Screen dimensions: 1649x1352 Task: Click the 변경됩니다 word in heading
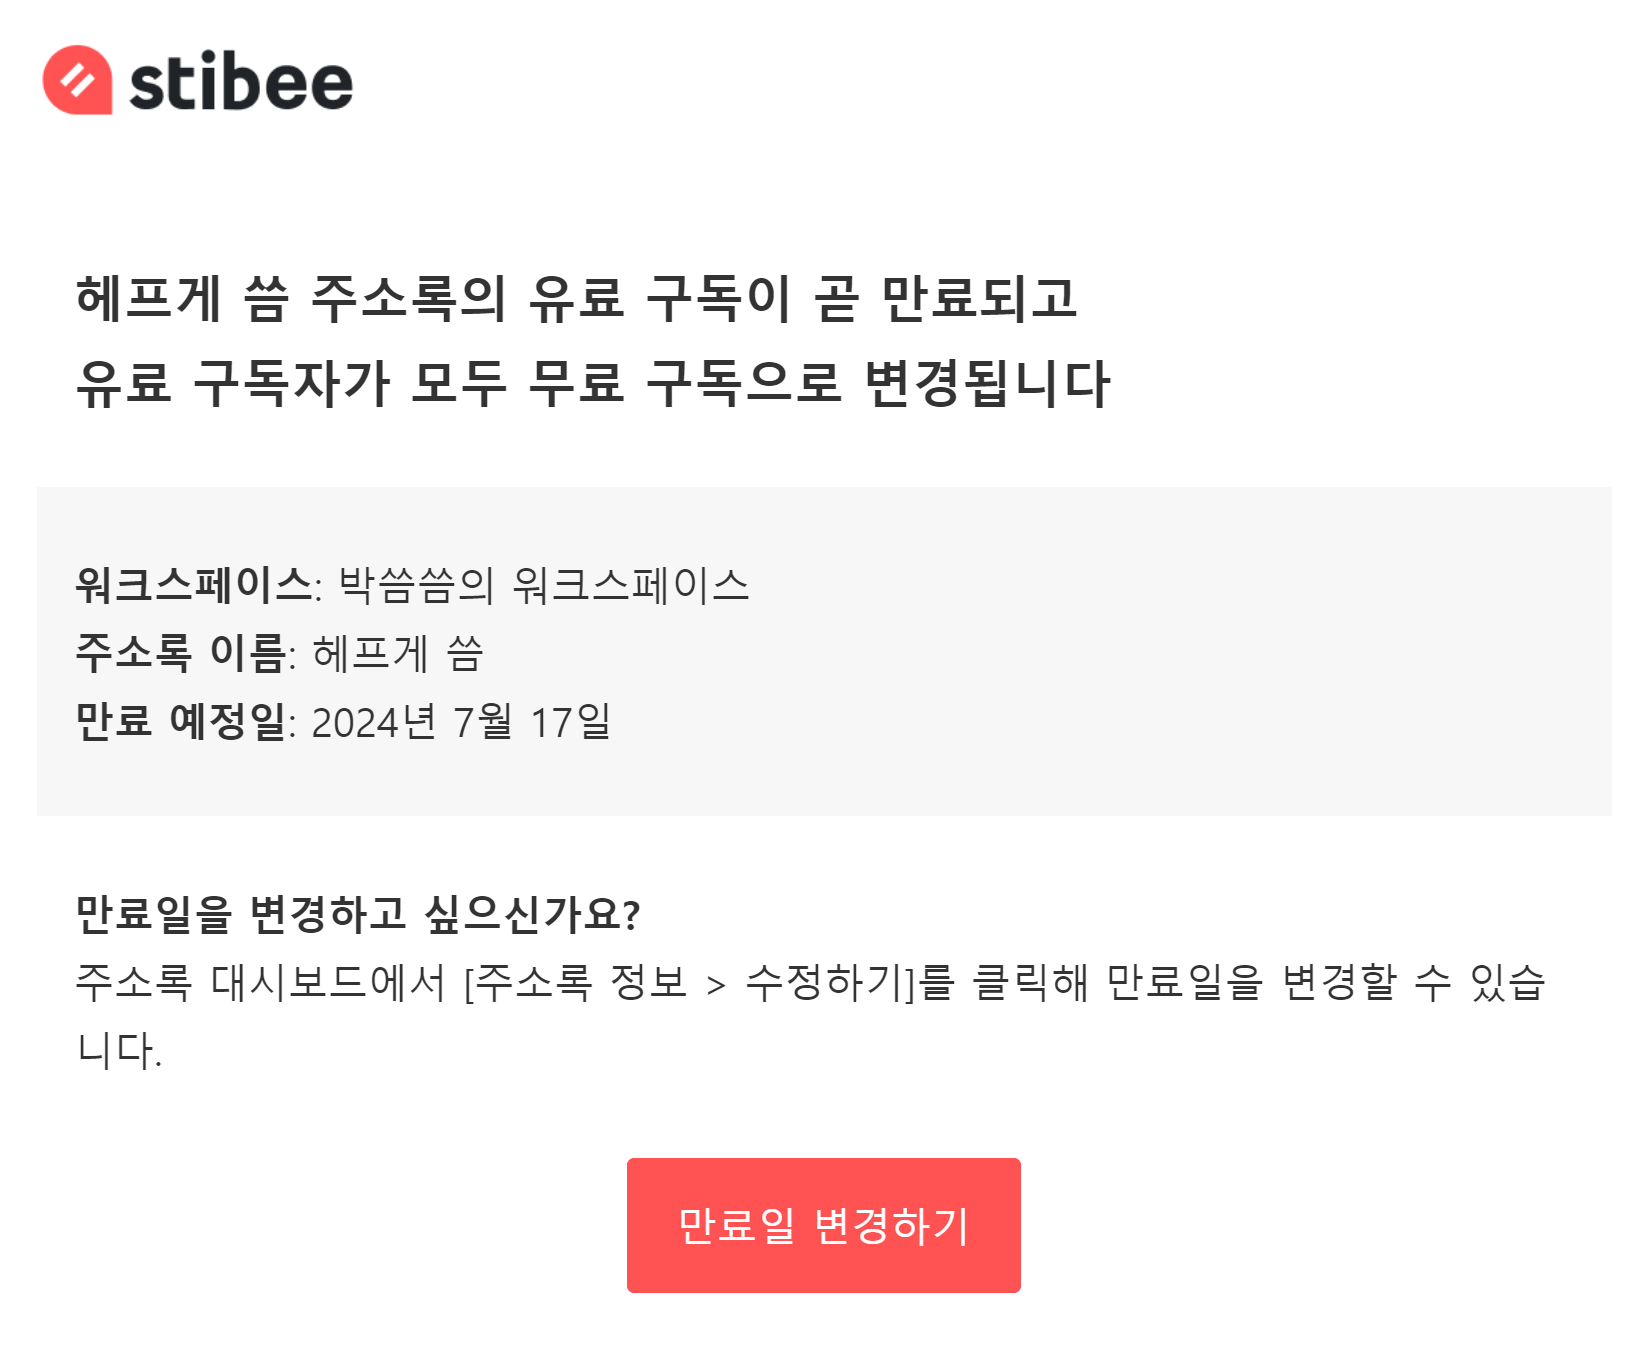[987, 383]
